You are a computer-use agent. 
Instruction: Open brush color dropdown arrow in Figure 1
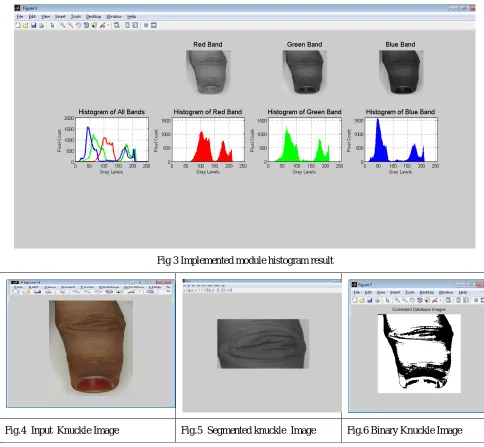click(108, 25)
